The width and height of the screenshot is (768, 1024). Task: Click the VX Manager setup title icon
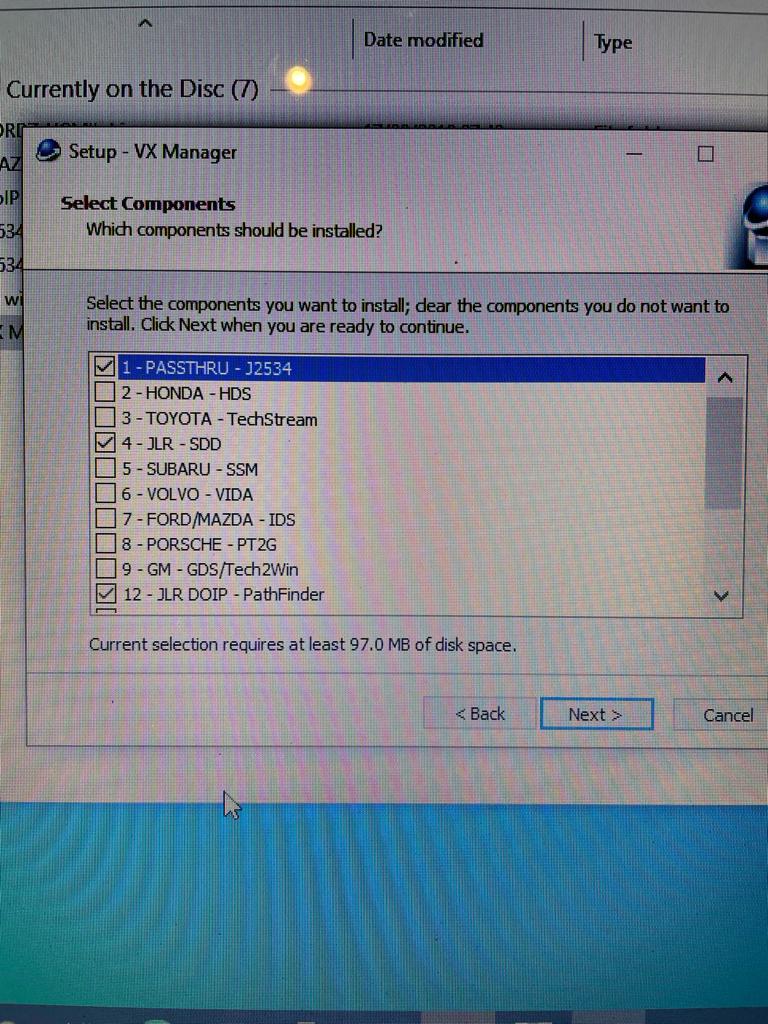47,152
